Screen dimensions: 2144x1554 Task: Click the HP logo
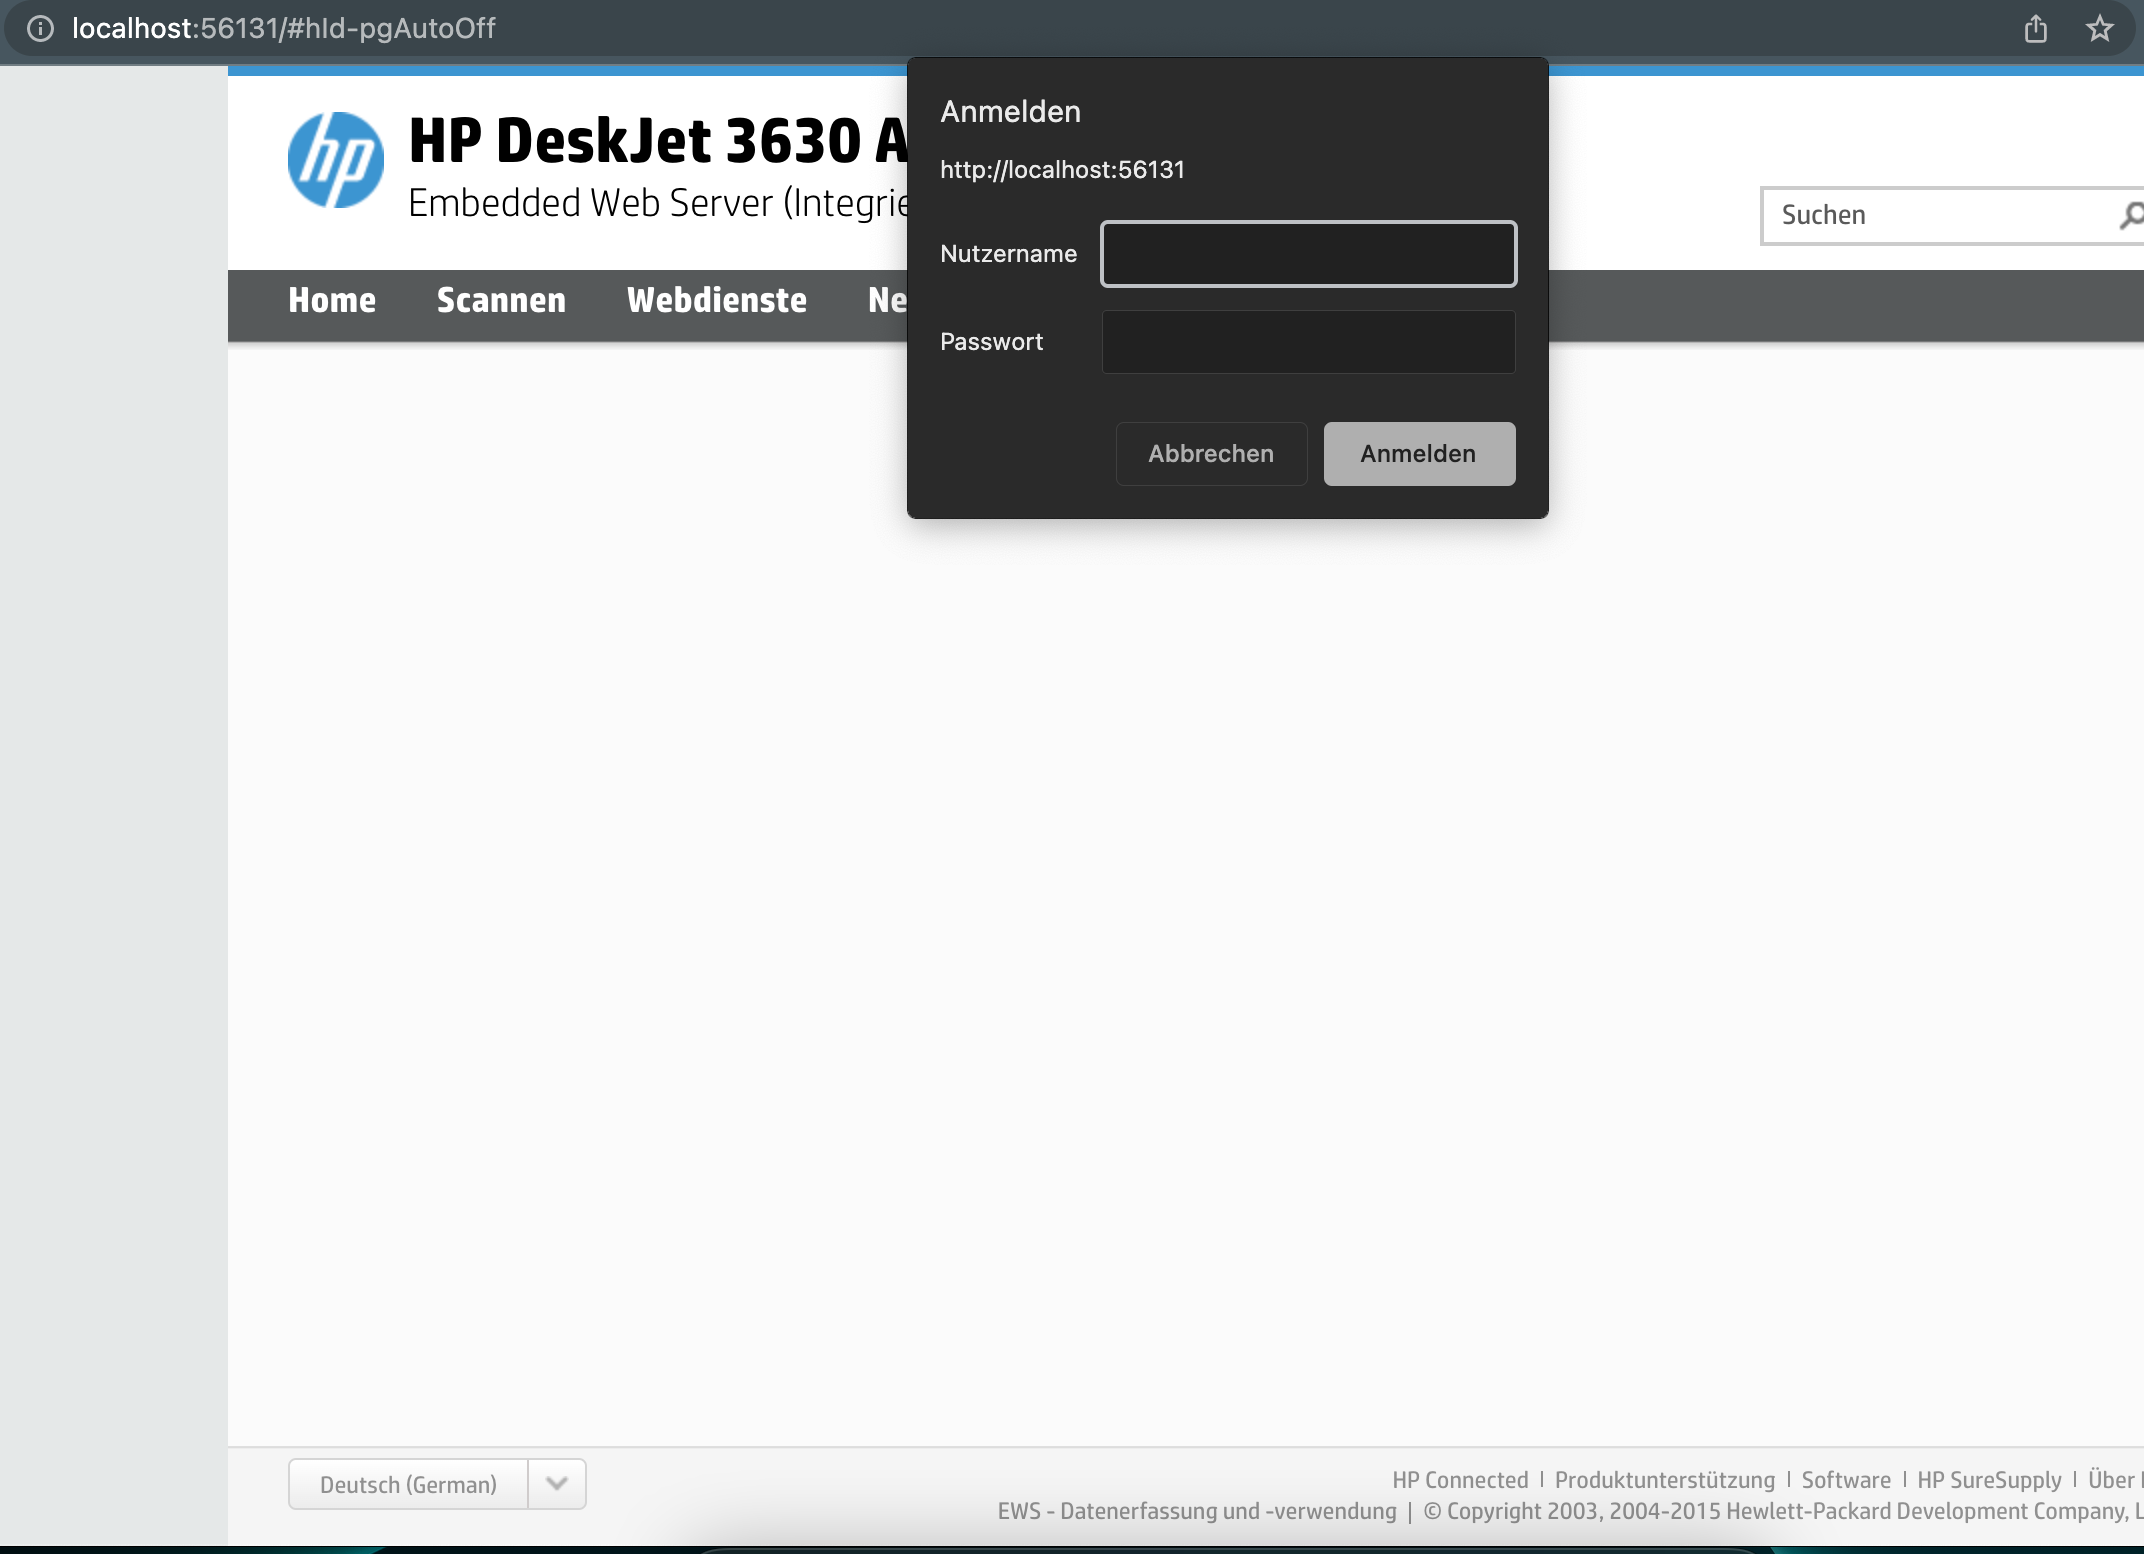click(x=334, y=161)
